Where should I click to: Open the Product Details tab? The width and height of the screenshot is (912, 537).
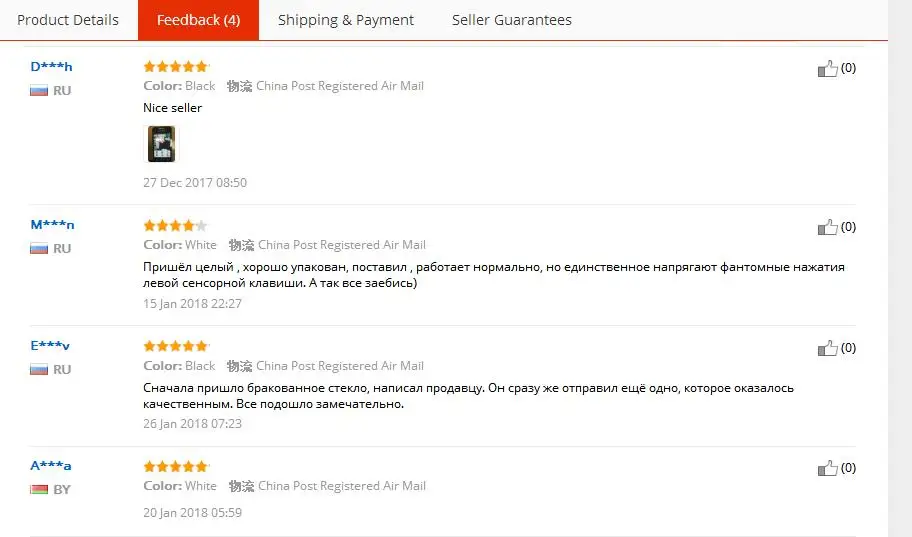(68, 20)
